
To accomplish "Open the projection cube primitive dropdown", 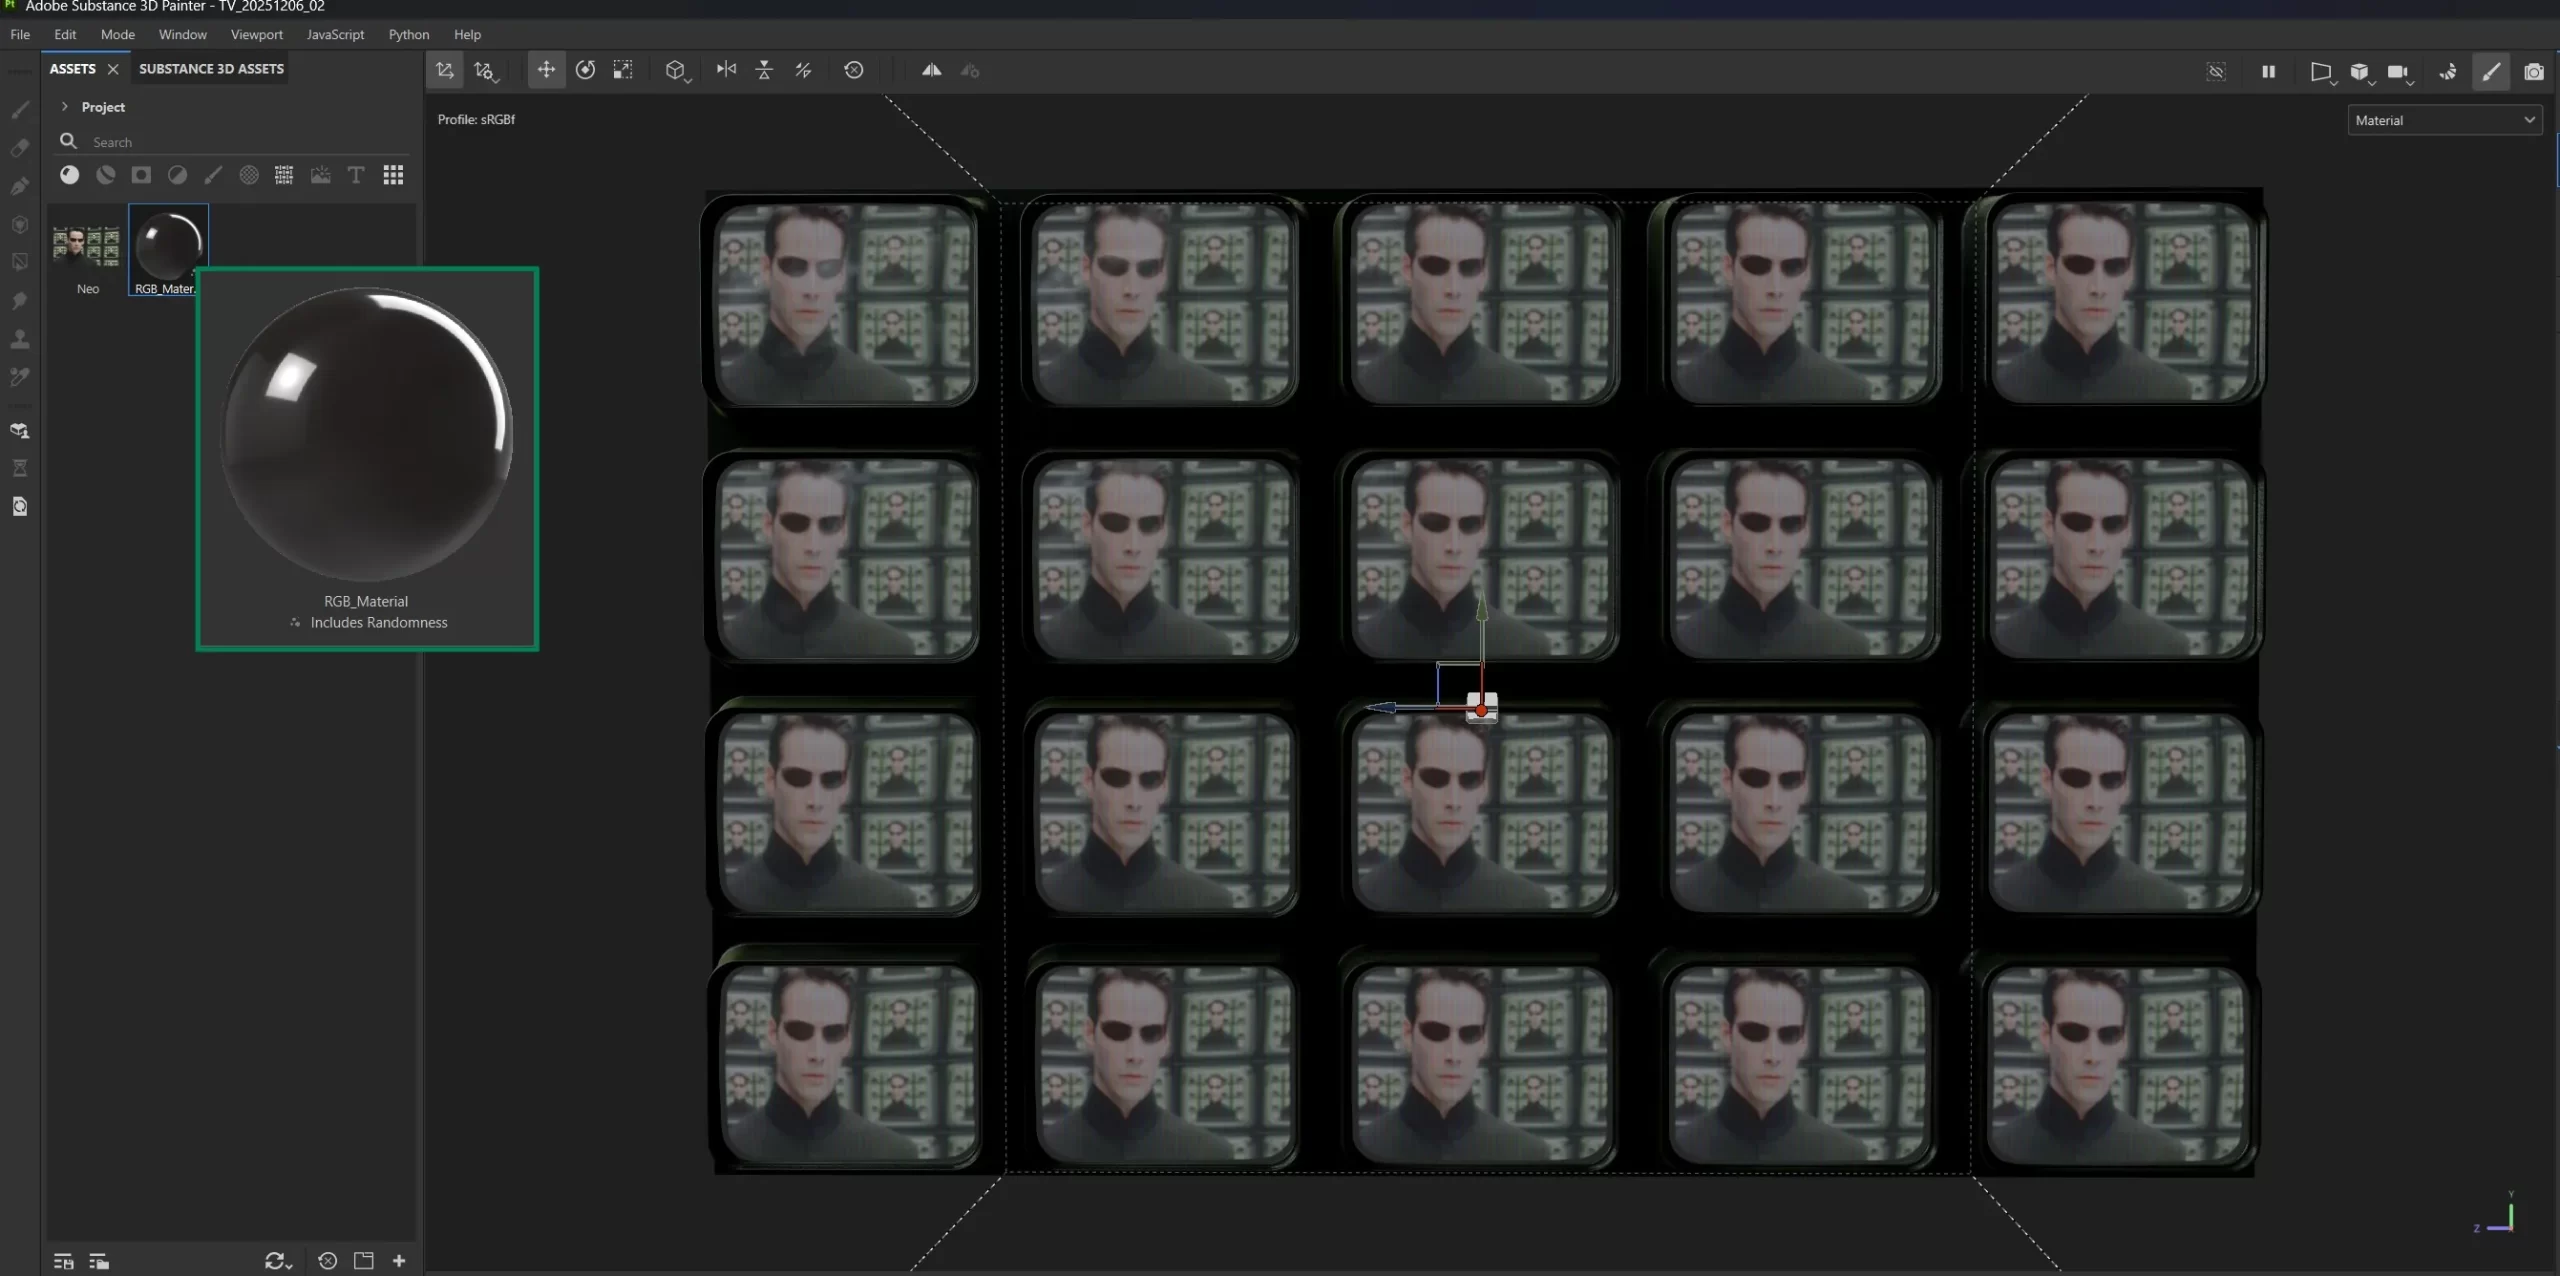I will coord(678,71).
